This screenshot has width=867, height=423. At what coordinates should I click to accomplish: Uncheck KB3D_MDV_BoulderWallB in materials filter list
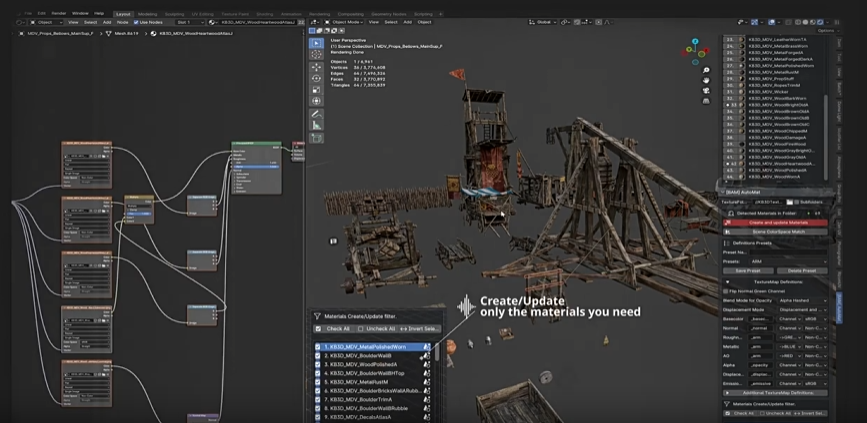point(318,356)
